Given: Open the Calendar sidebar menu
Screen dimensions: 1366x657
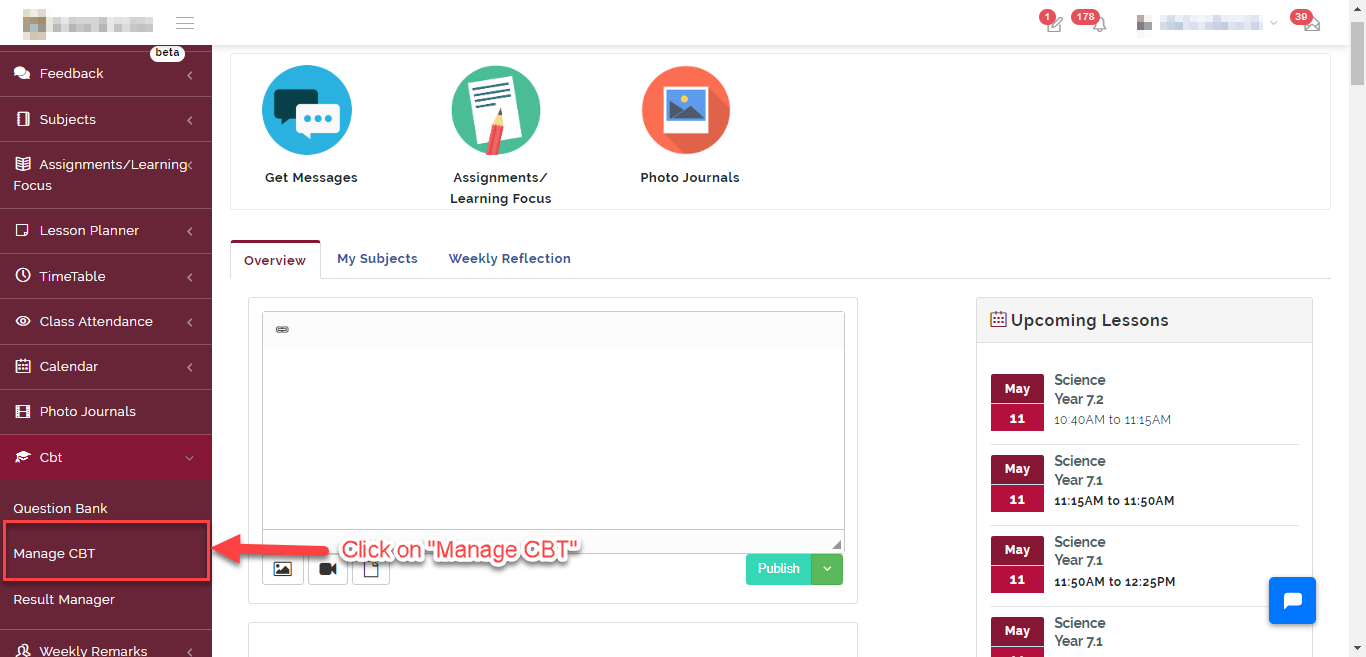Looking at the screenshot, I should coord(106,367).
